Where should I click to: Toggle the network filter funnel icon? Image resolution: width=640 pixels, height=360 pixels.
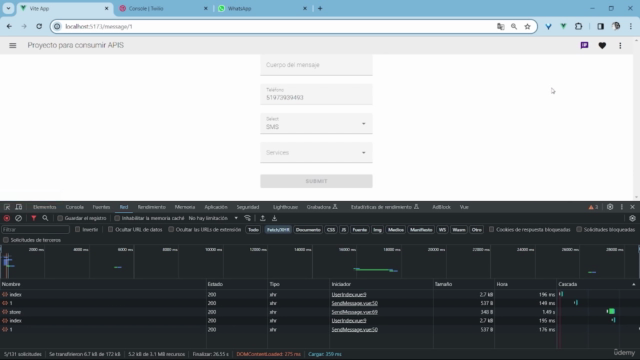pyautogui.click(x=33, y=218)
